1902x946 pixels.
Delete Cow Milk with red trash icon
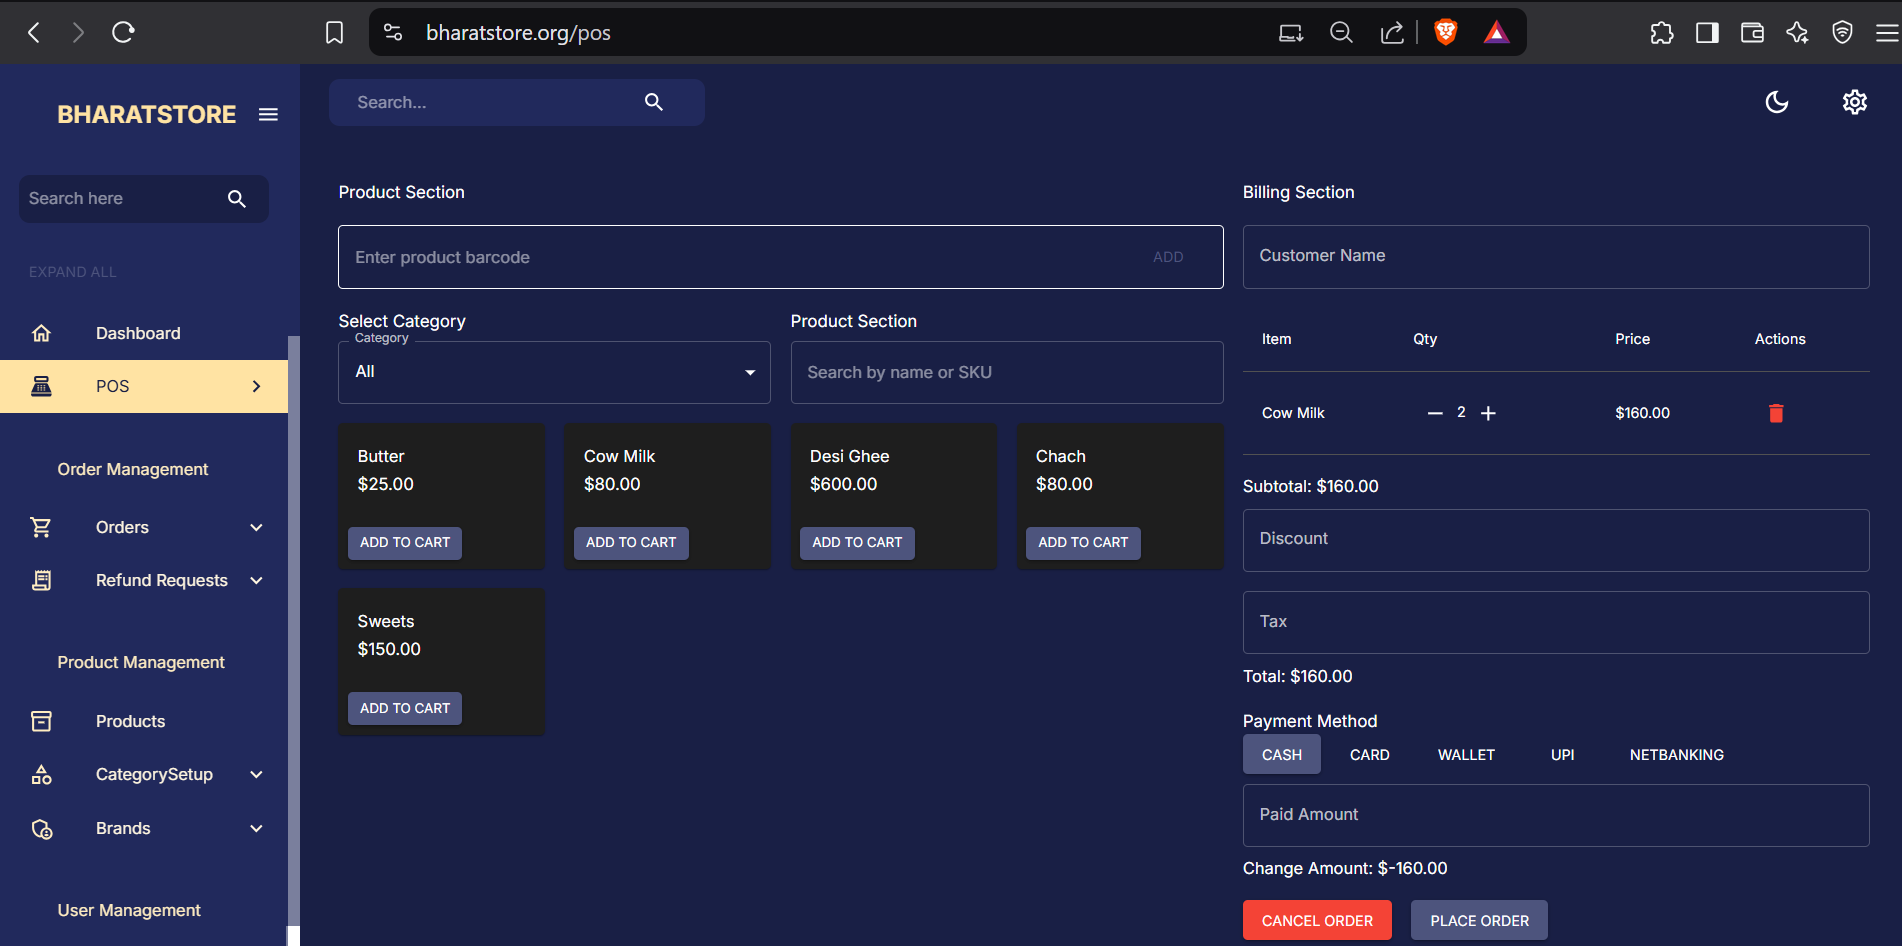pyautogui.click(x=1776, y=413)
